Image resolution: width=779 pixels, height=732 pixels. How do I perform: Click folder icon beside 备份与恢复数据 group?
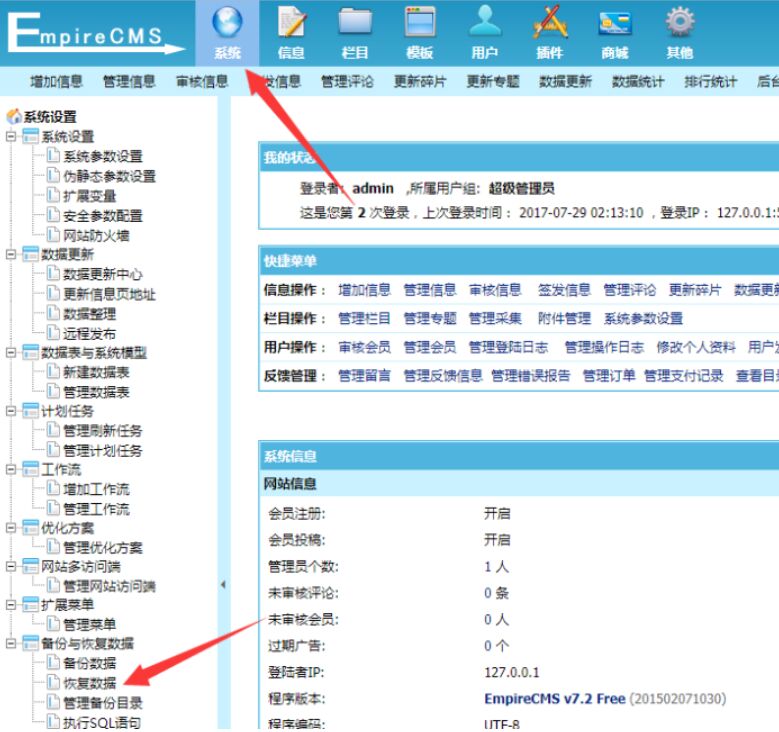30,643
